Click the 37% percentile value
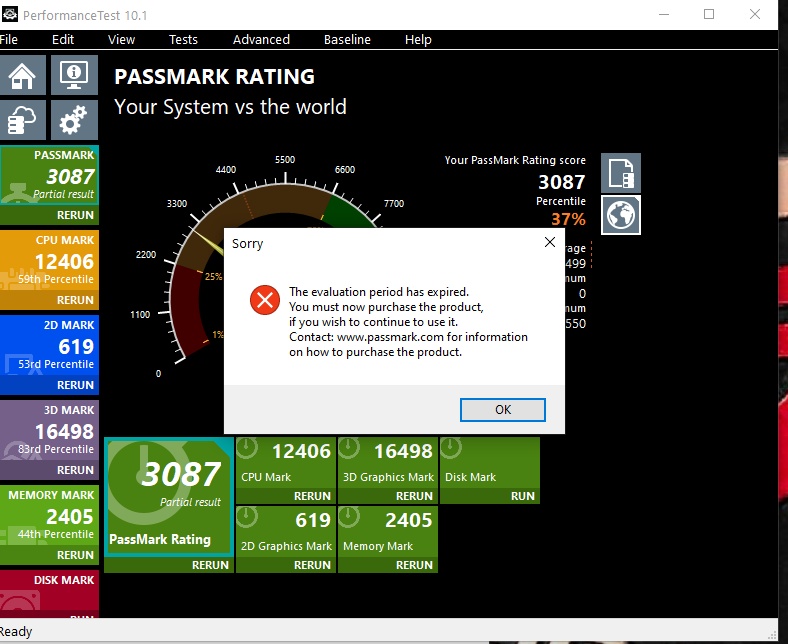 [568, 219]
